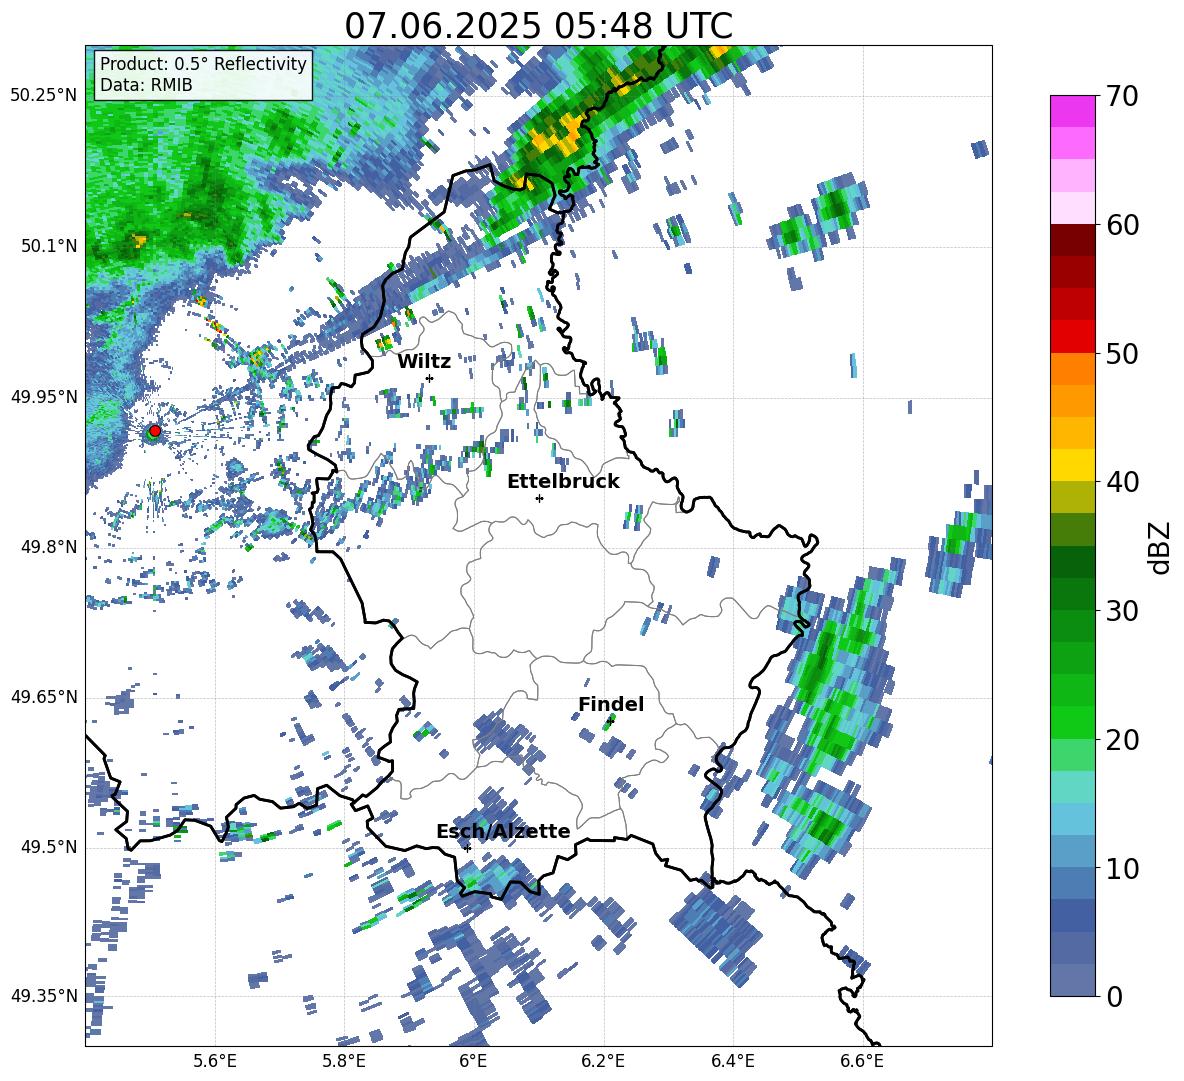The height and width of the screenshot is (1081, 1184).
Task: Click the 5.8°E longitude label
Action: click(344, 1062)
